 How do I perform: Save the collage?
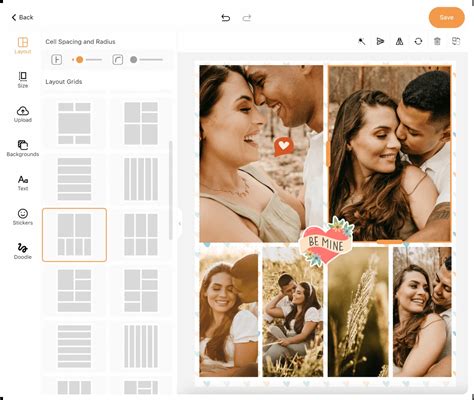(446, 17)
